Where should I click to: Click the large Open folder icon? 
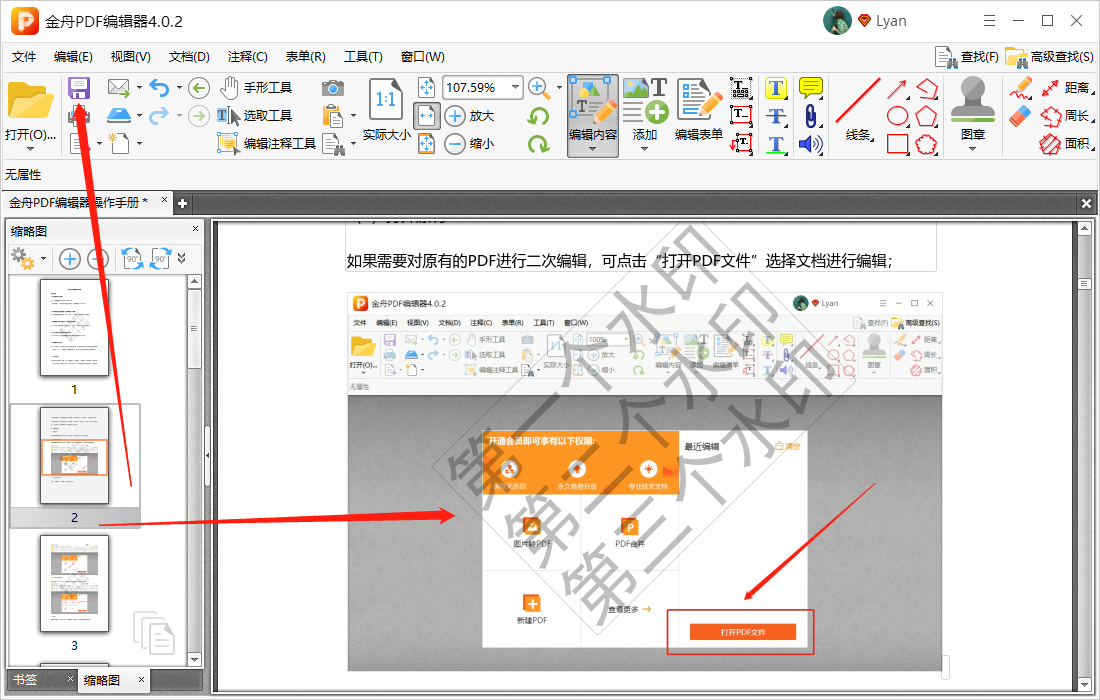pos(30,100)
